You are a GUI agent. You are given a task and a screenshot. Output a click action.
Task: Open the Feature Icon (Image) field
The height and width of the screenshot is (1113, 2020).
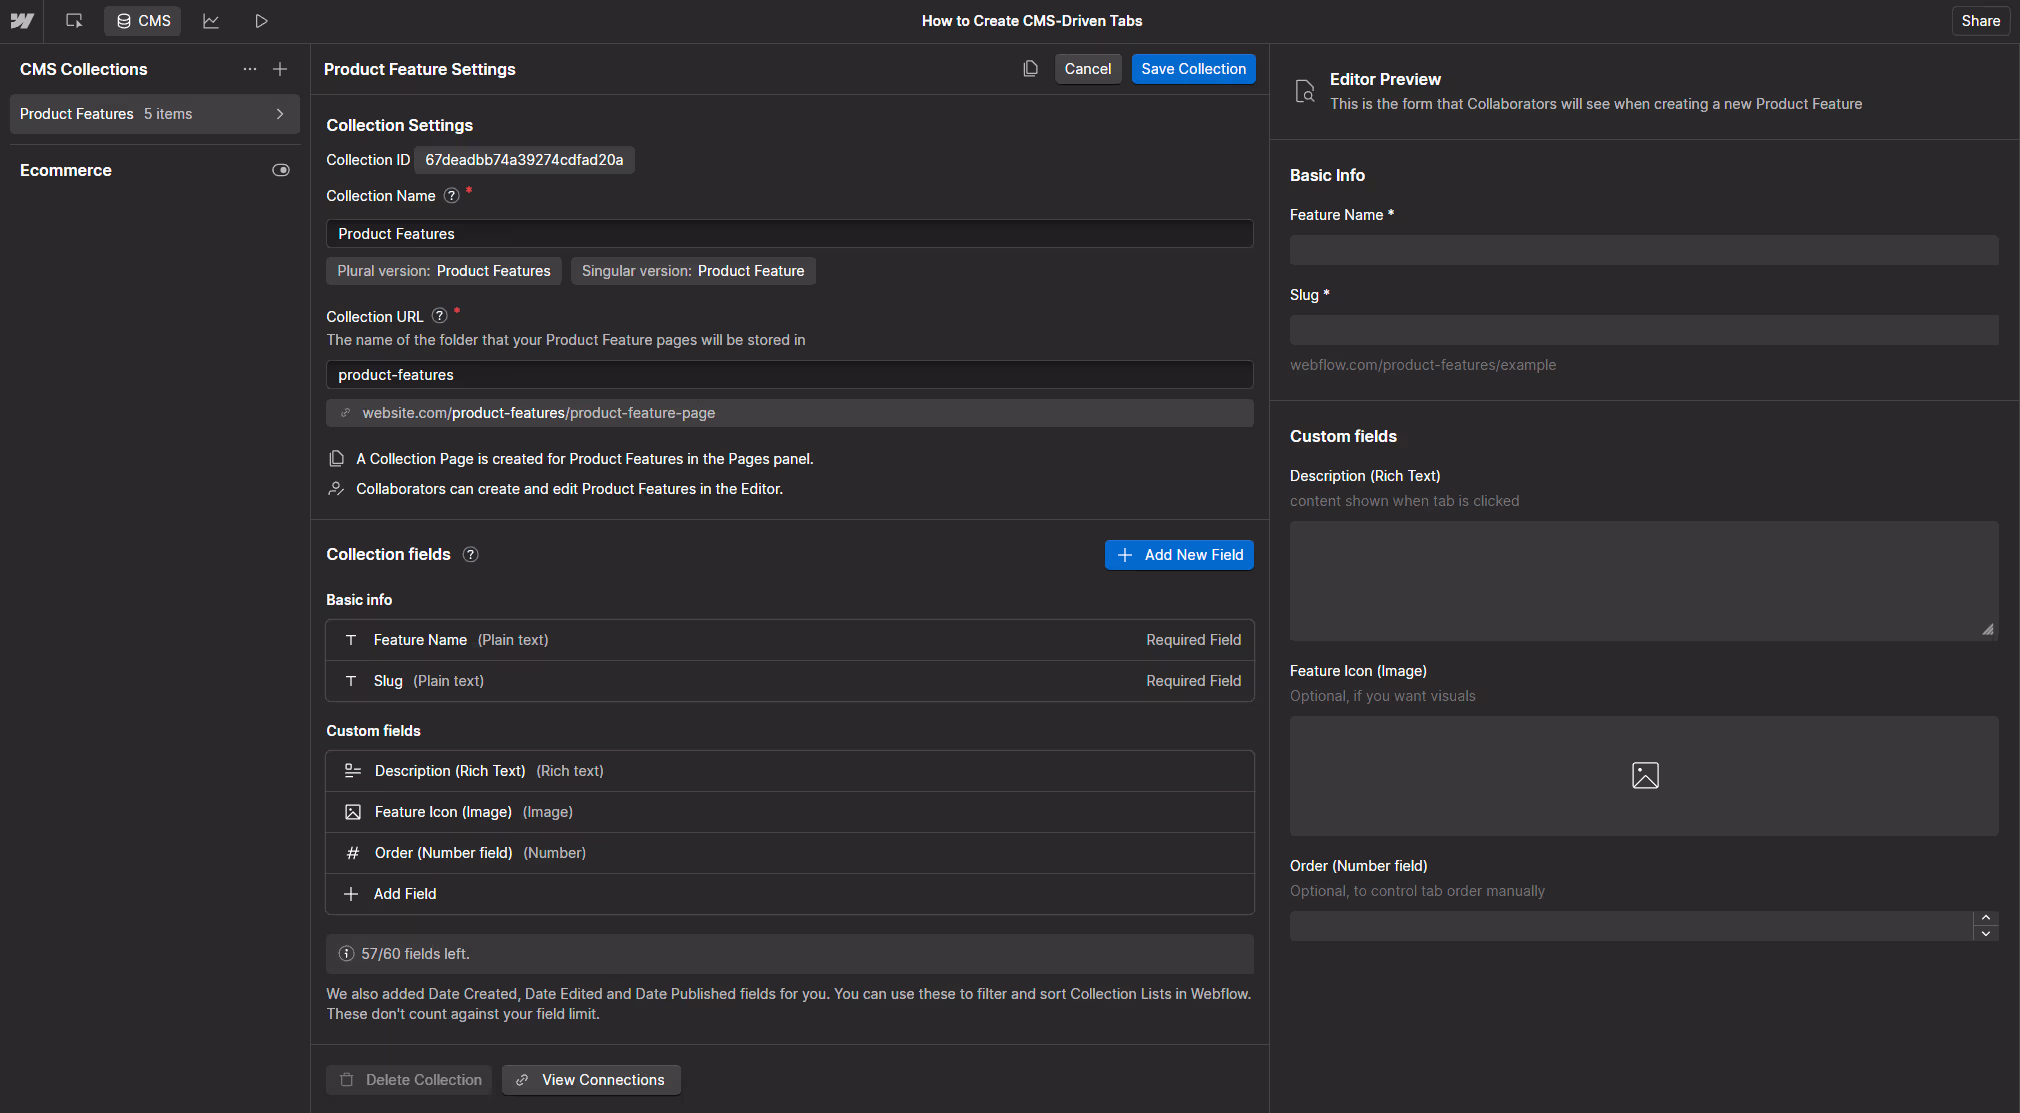coord(789,812)
